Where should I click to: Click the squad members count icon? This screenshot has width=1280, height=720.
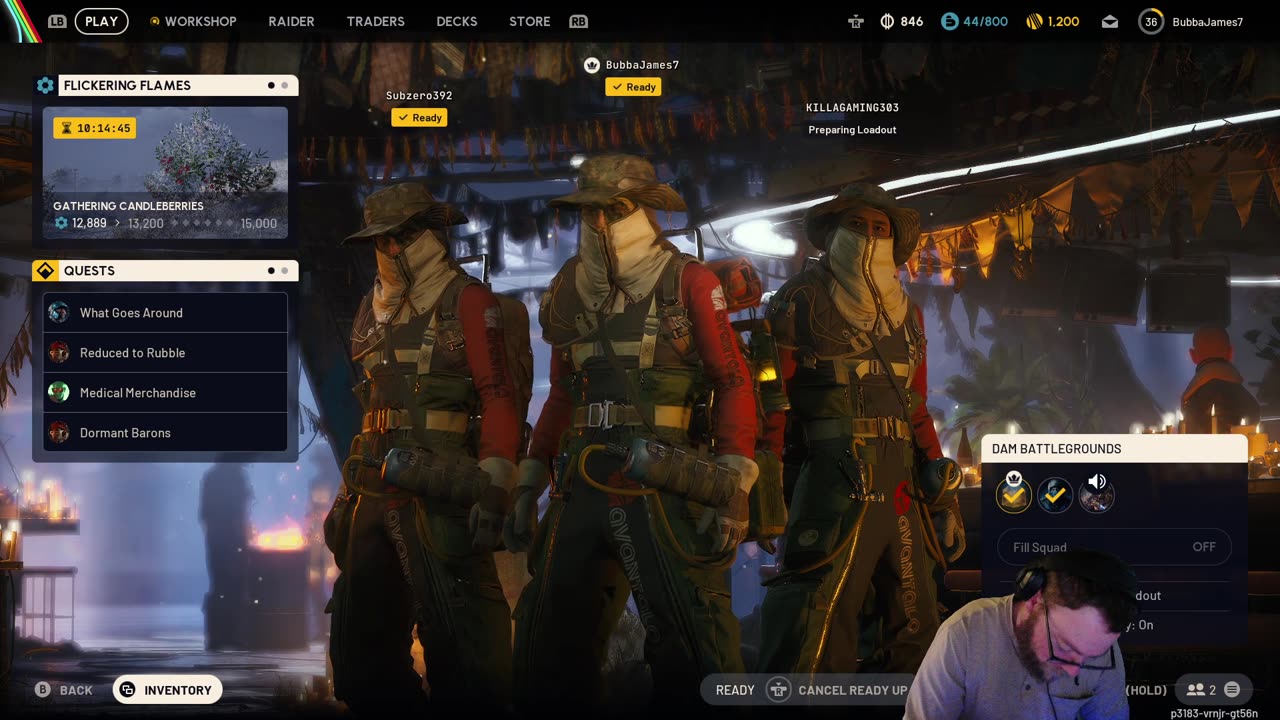[1195, 690]
